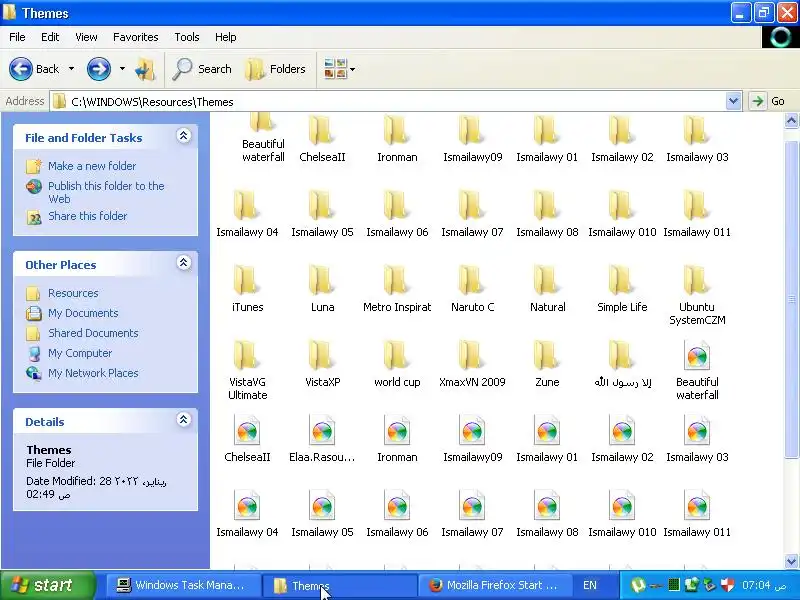Screen dimensions: 800x600
Task: Open the Tools menu
Action: (187, 37)
